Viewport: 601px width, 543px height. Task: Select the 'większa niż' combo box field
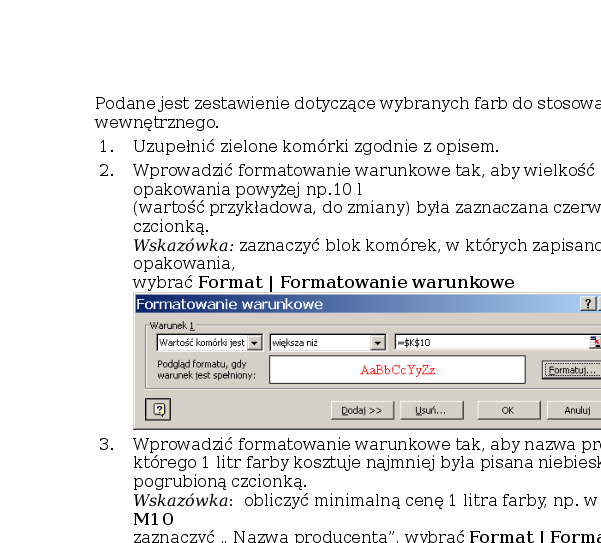click(x=319, y=343)
